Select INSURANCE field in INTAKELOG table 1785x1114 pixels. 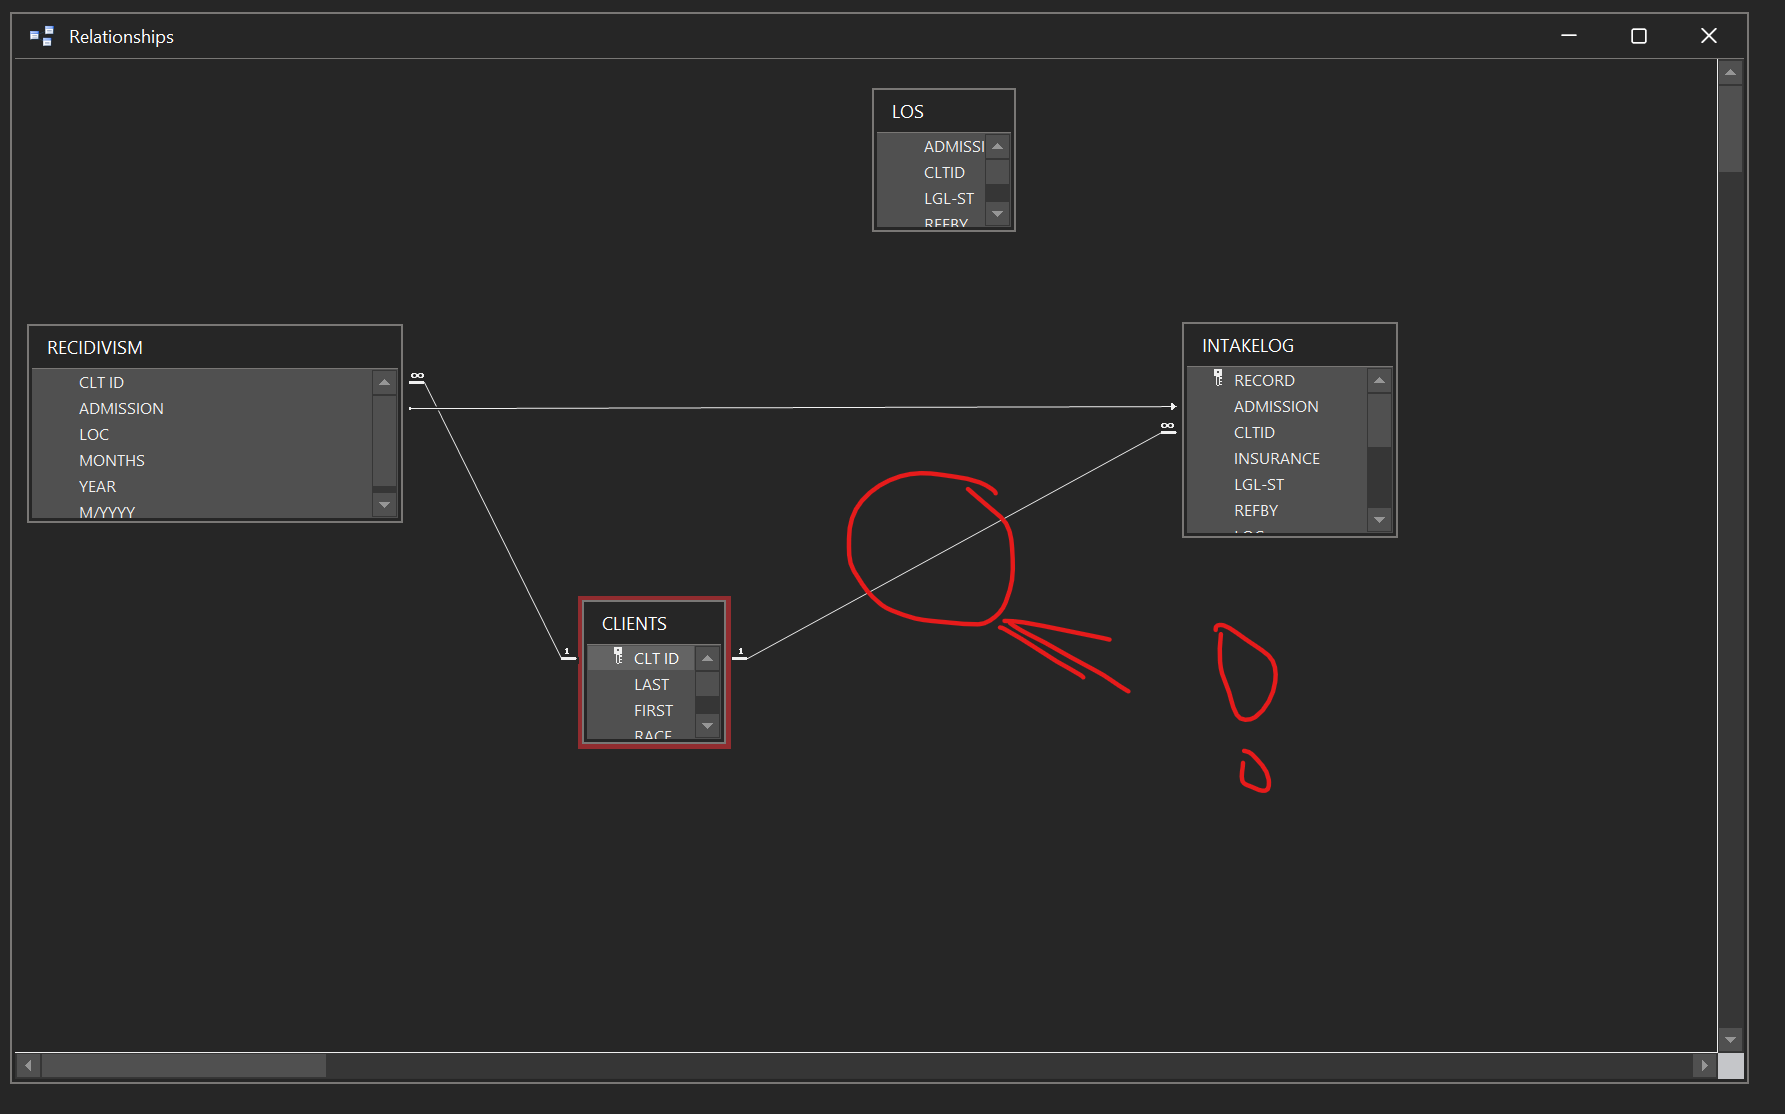[x=1277, y=459]
